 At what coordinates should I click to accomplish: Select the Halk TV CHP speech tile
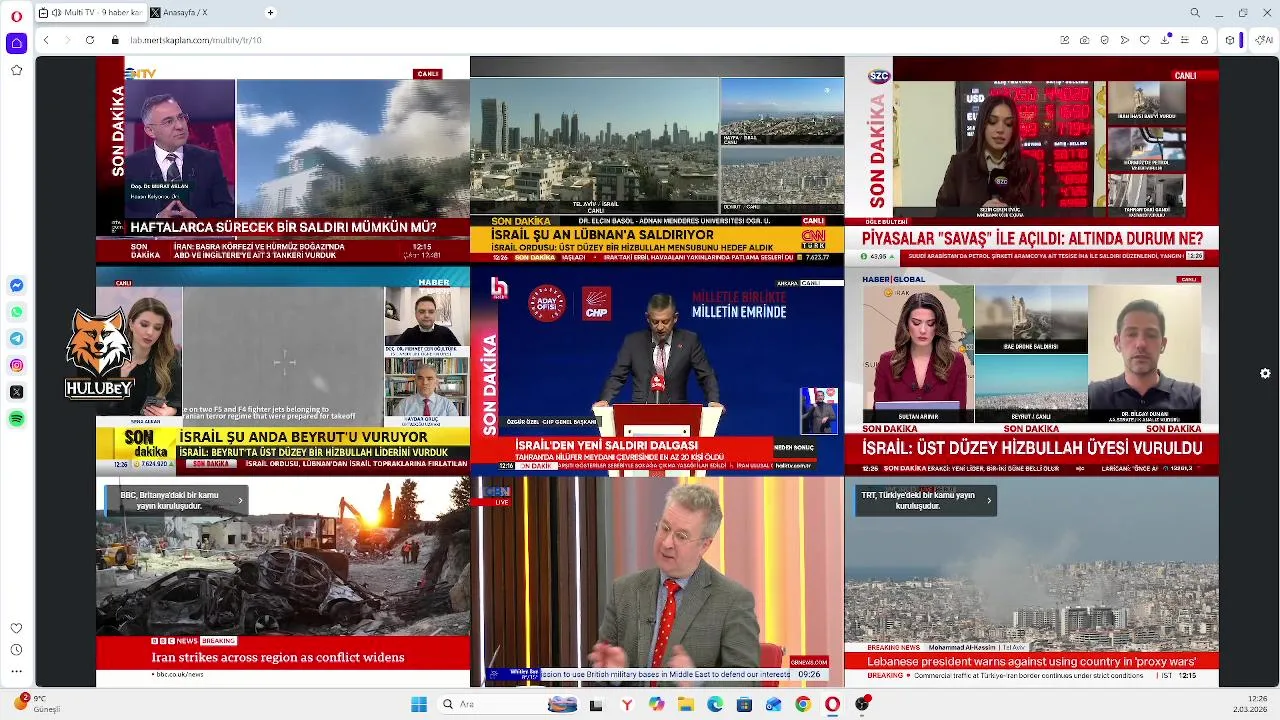[657, 370]
